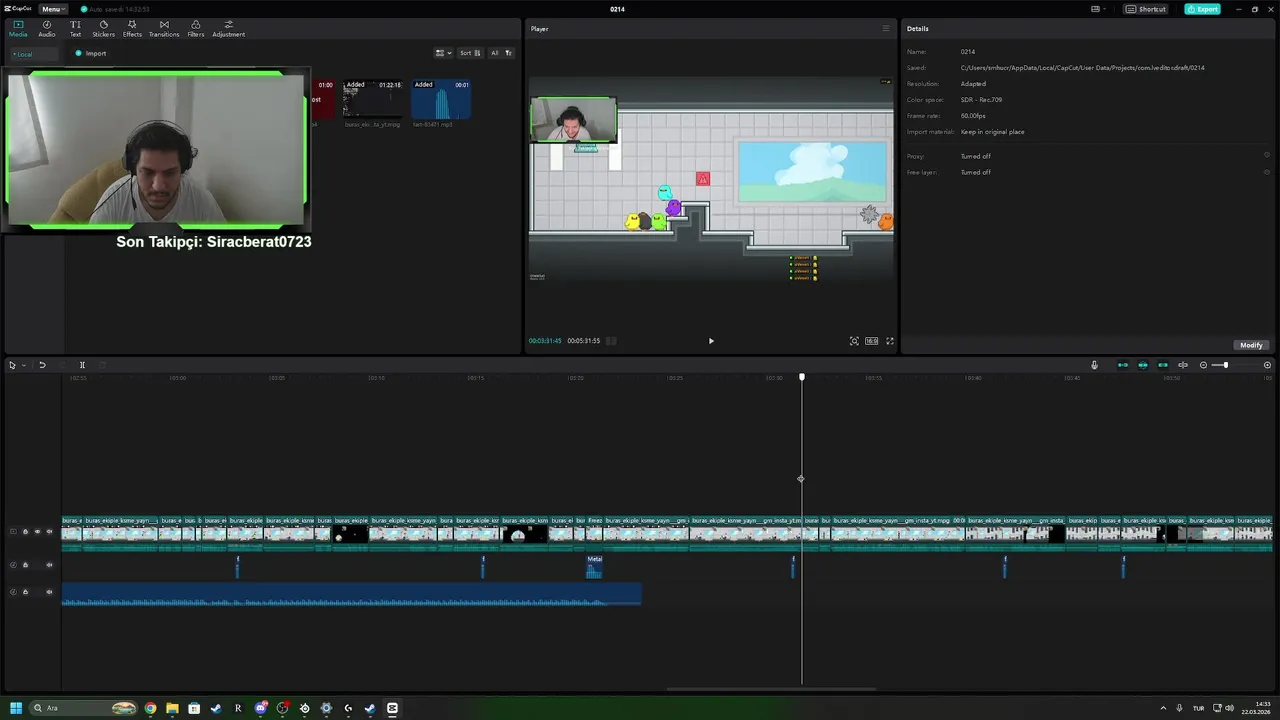Start voice recording with the microphone icon
The width and height of the screenshot is (1280, 720).
(x=1094, y=365)
